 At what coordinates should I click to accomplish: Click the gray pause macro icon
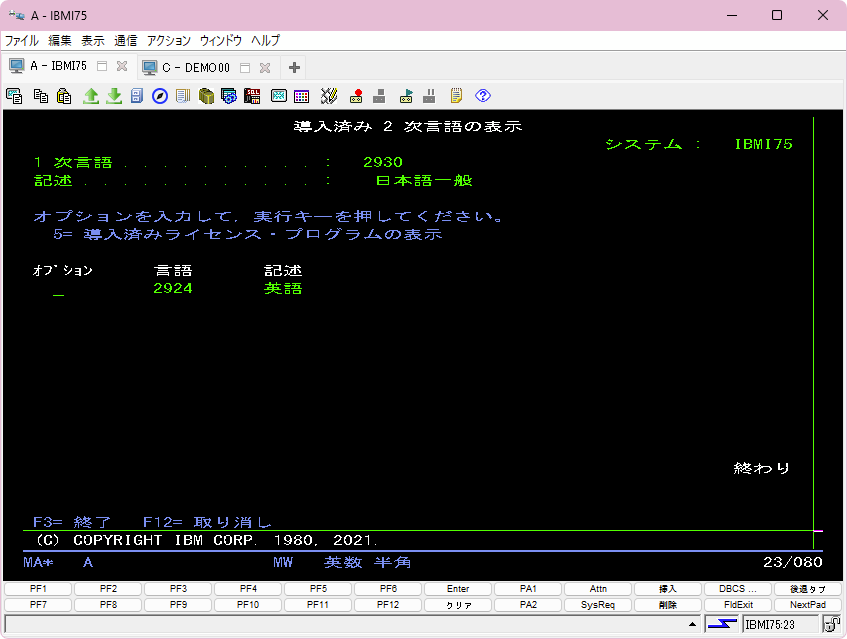(429, 96)
